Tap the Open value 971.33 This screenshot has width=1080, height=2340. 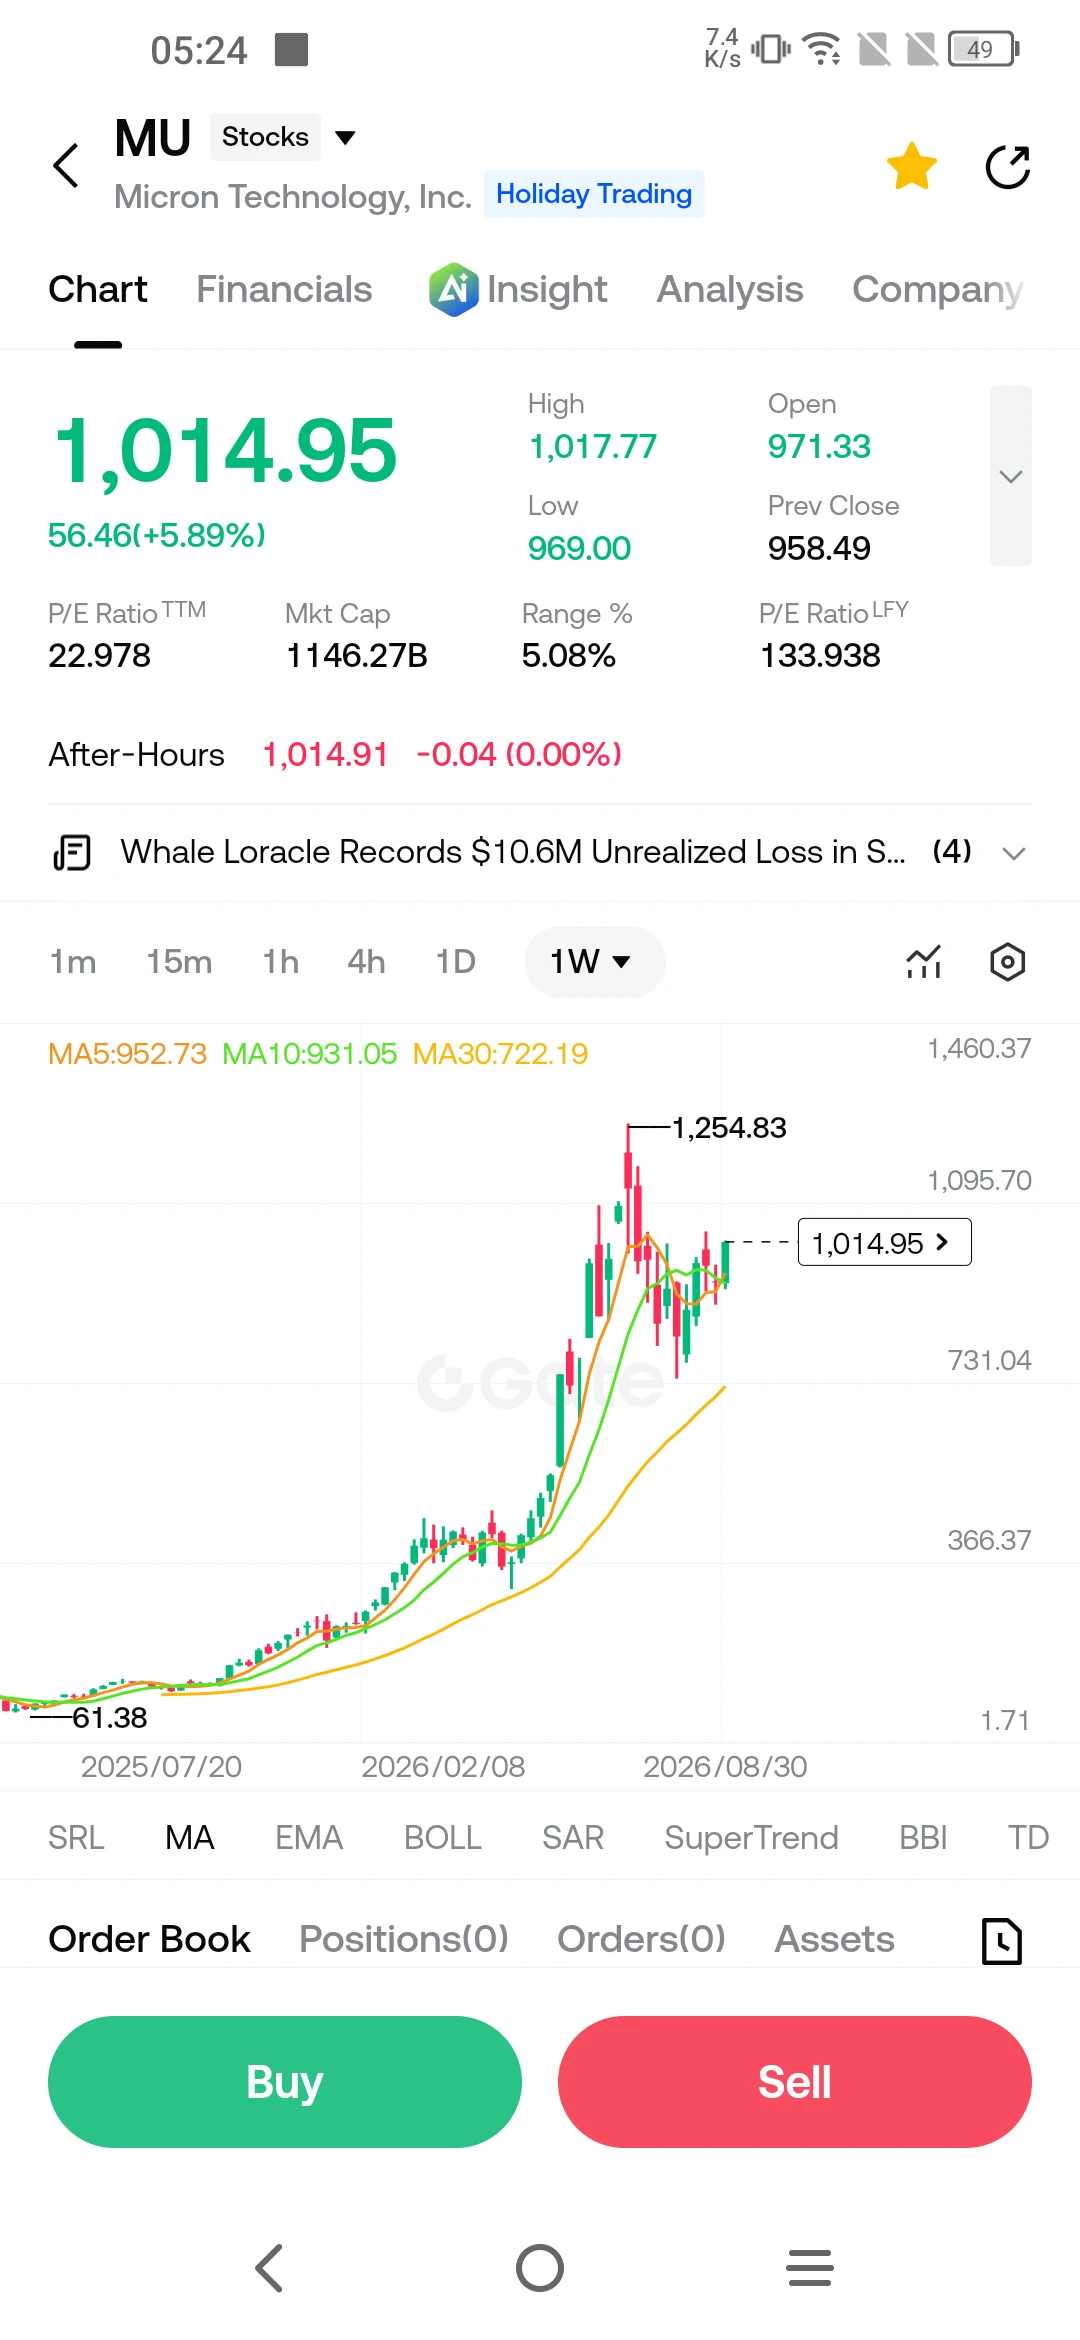pos(819,447)
